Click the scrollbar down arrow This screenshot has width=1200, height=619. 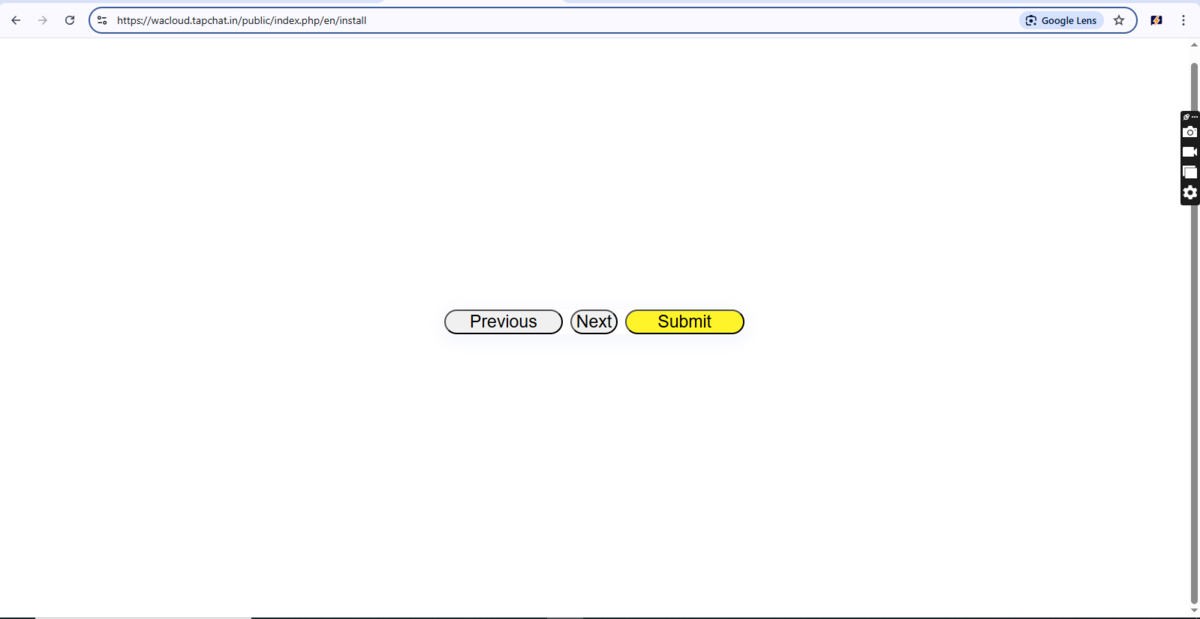tap(1193, 610)
